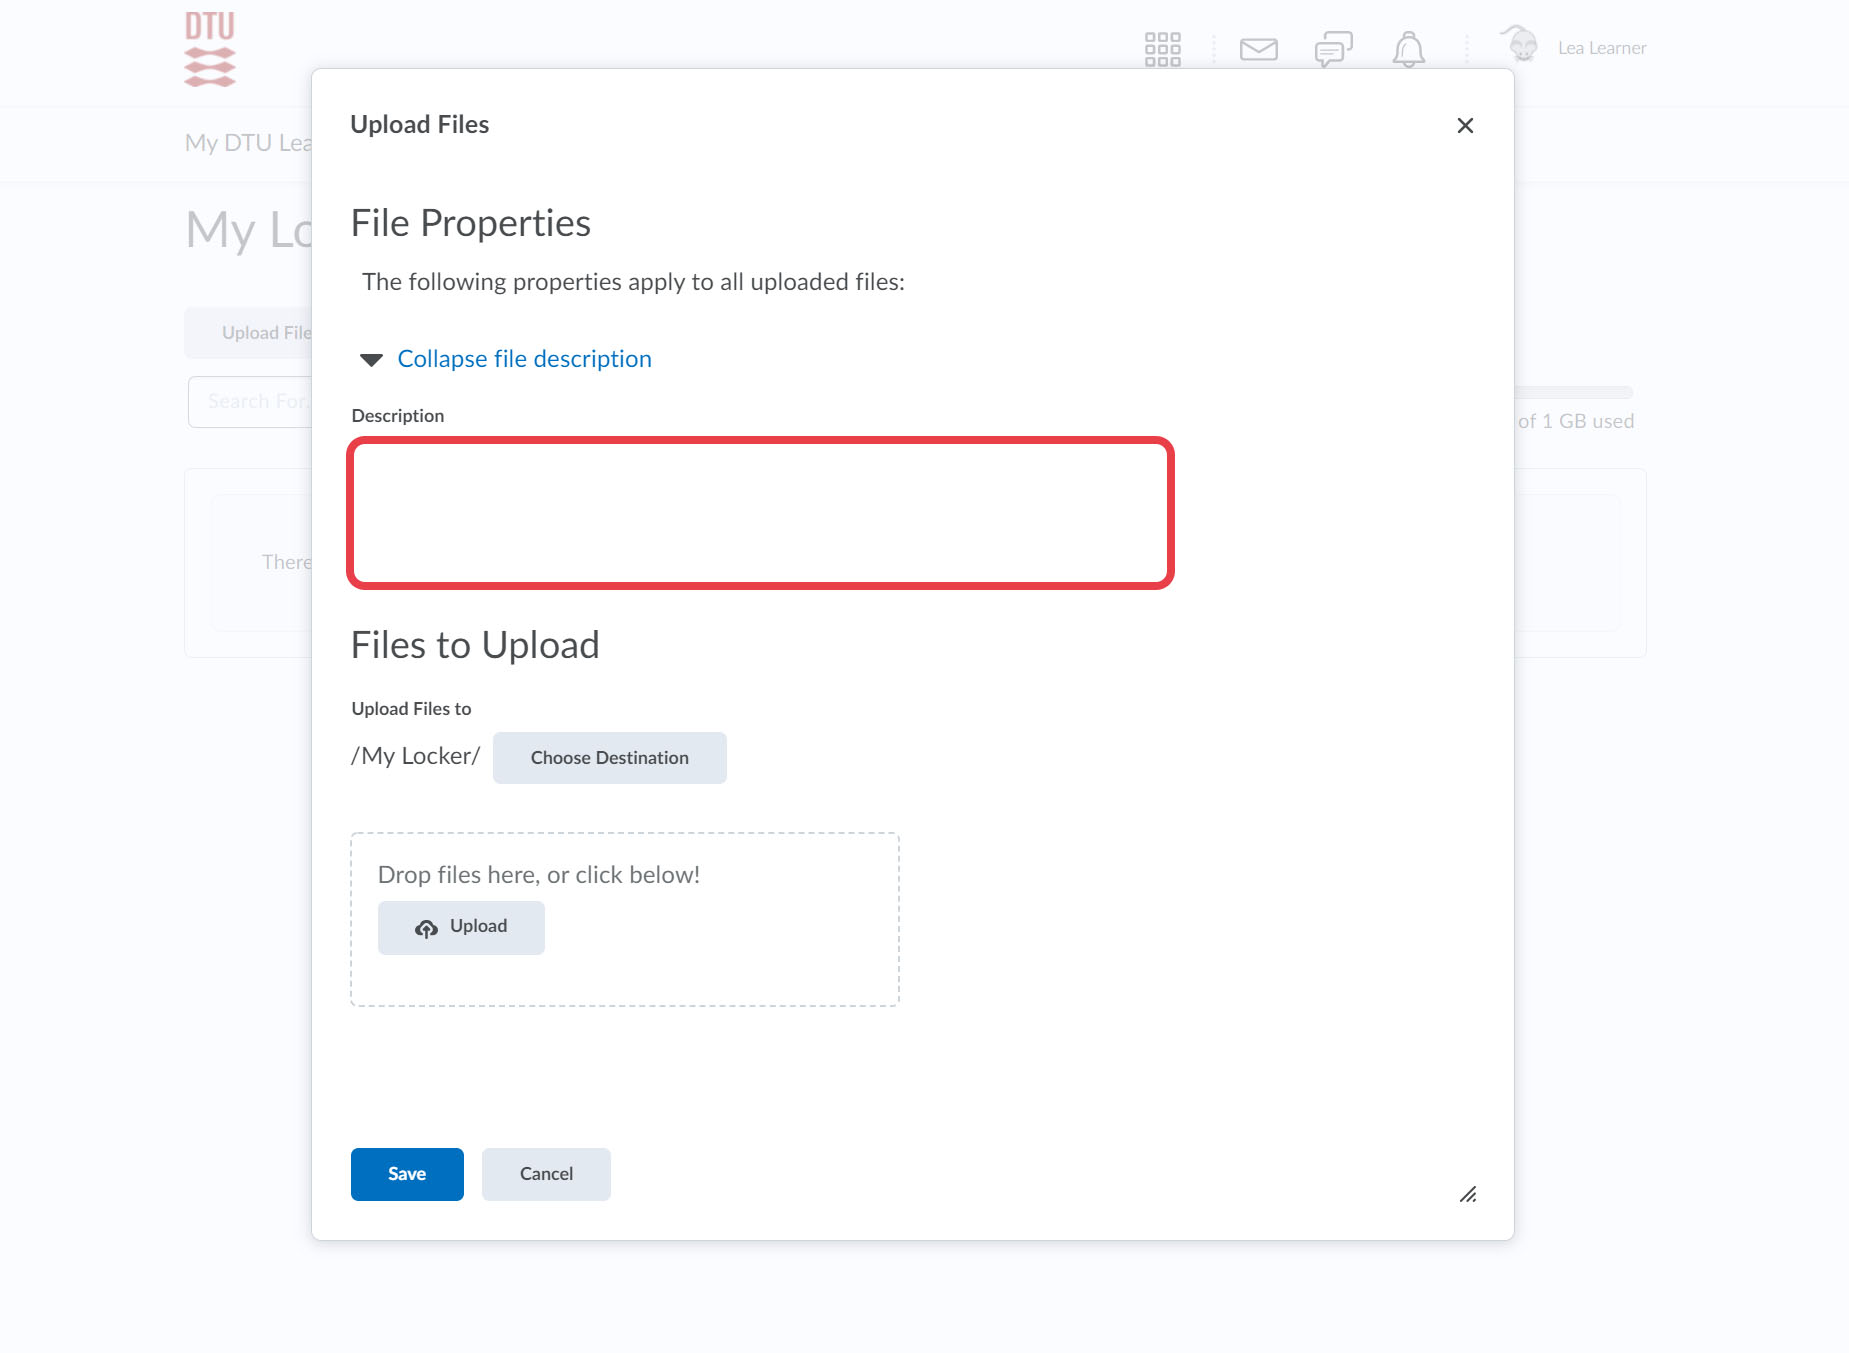Cancel the file upload
Viewport: 1849px width, 1353px height.
tap(546, 1174)
